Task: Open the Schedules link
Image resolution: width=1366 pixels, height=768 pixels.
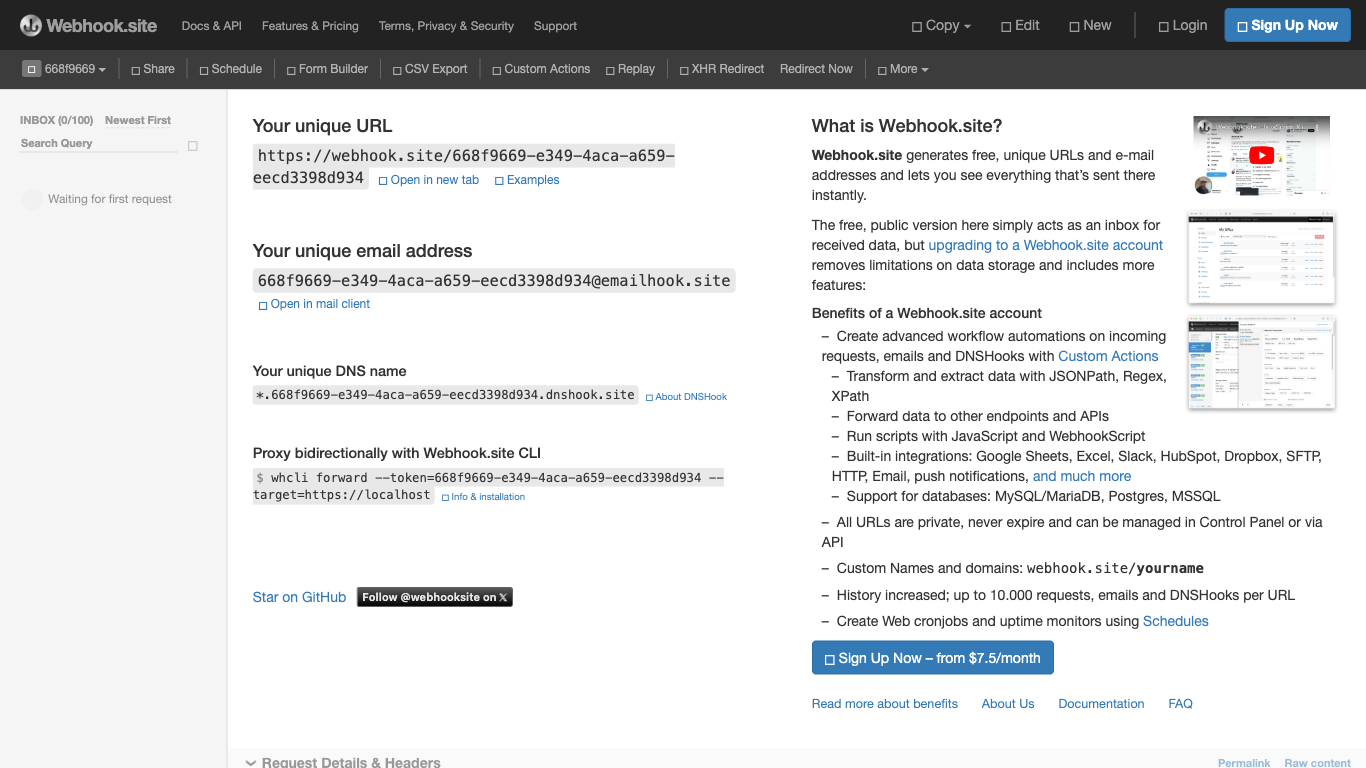Action: pyautogui.click(x=1176, y=621)
